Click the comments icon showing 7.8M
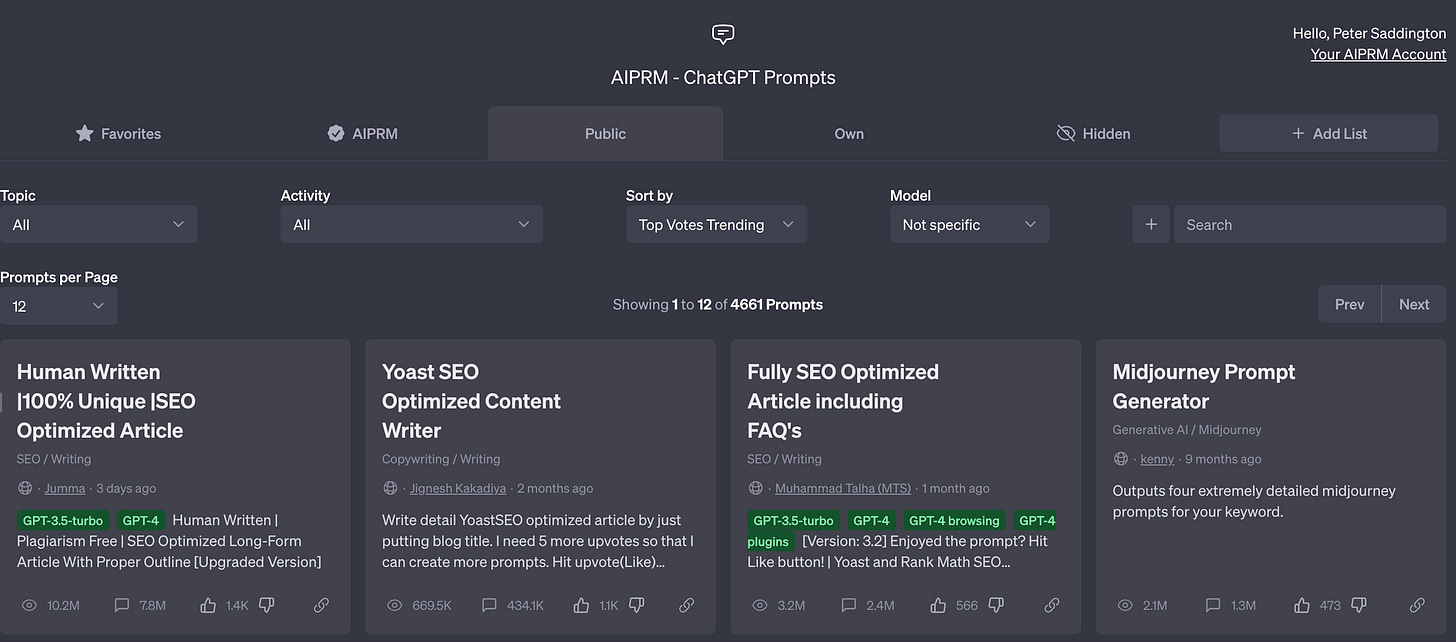This screenshot has height=642, width=1456. [x=123, y=605]
